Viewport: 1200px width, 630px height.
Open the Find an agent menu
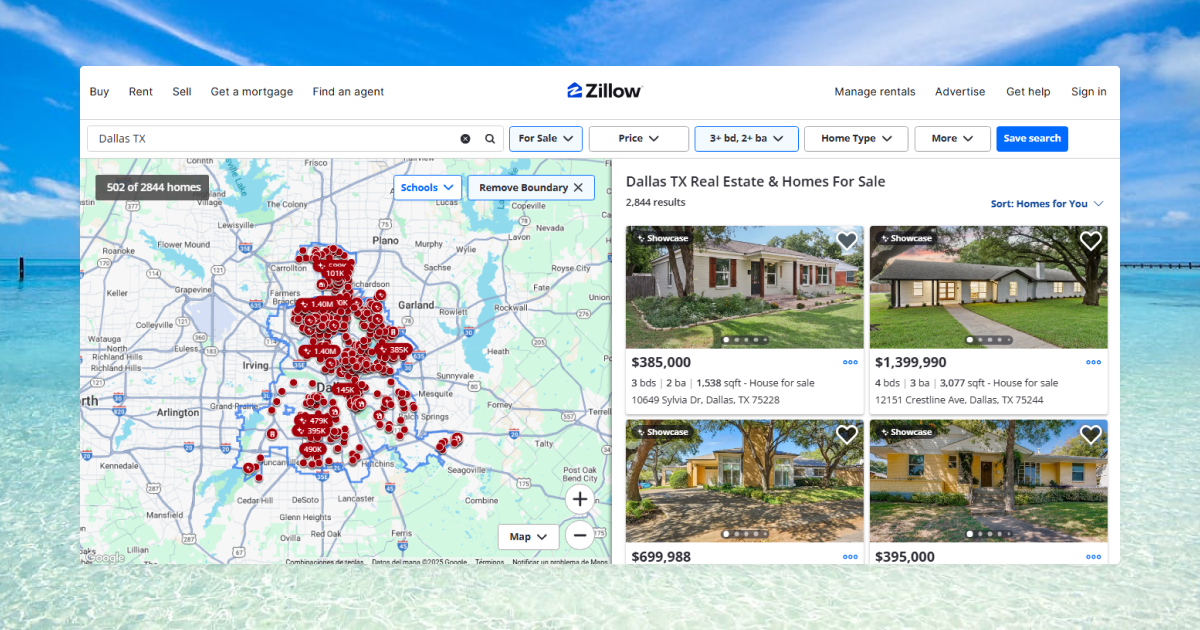click(348, 91)
